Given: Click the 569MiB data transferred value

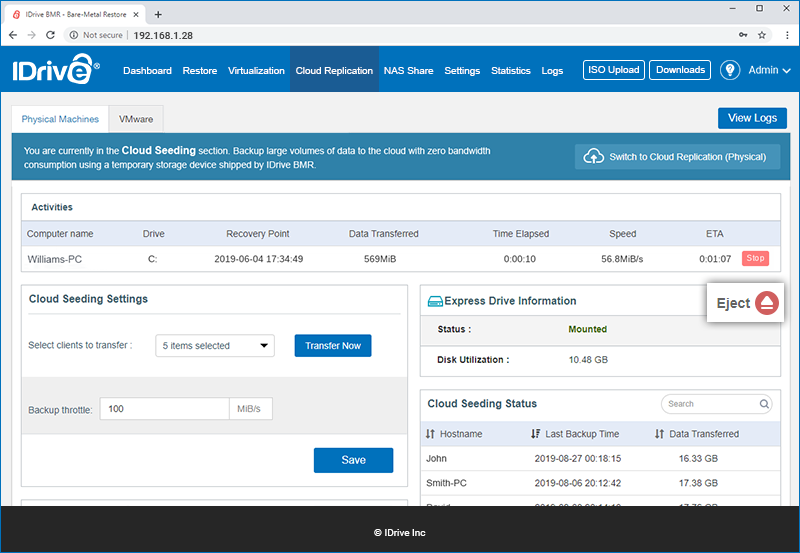Looking at the screenshot, I should (380, 259).
